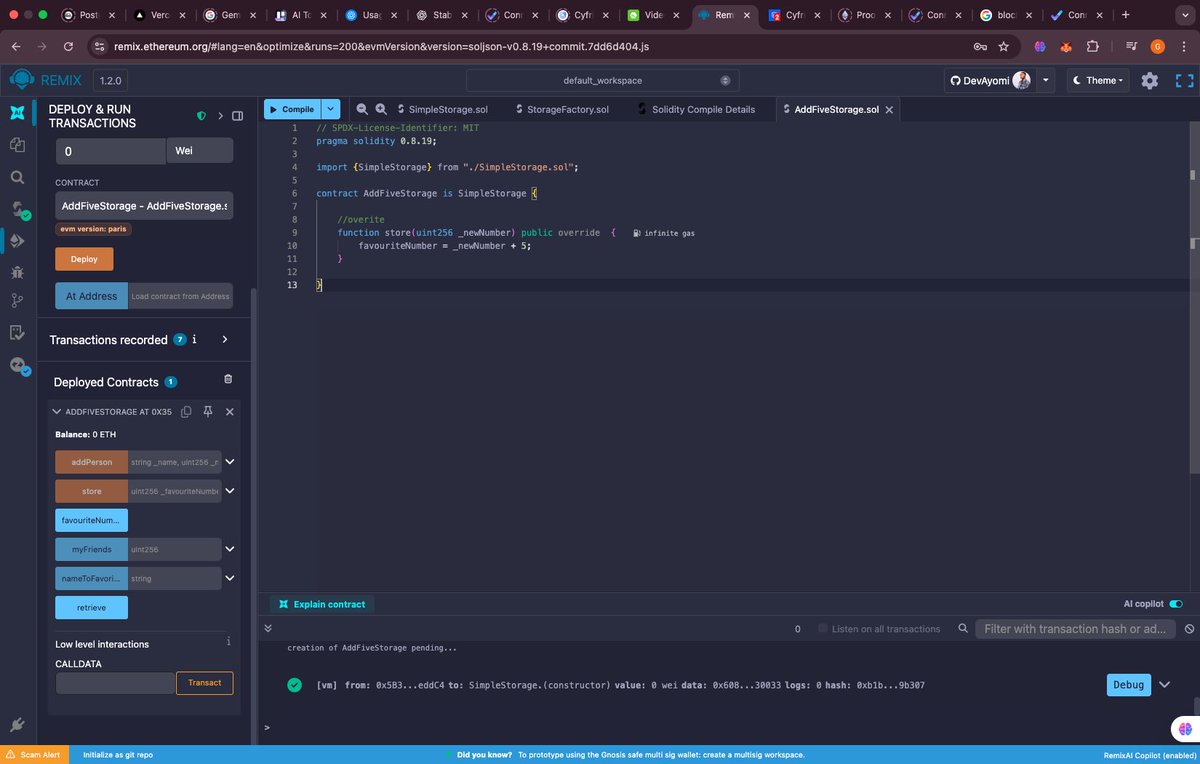Open the Search in files panel
The image size is (1200, 764).
click(x=17, y=175)
